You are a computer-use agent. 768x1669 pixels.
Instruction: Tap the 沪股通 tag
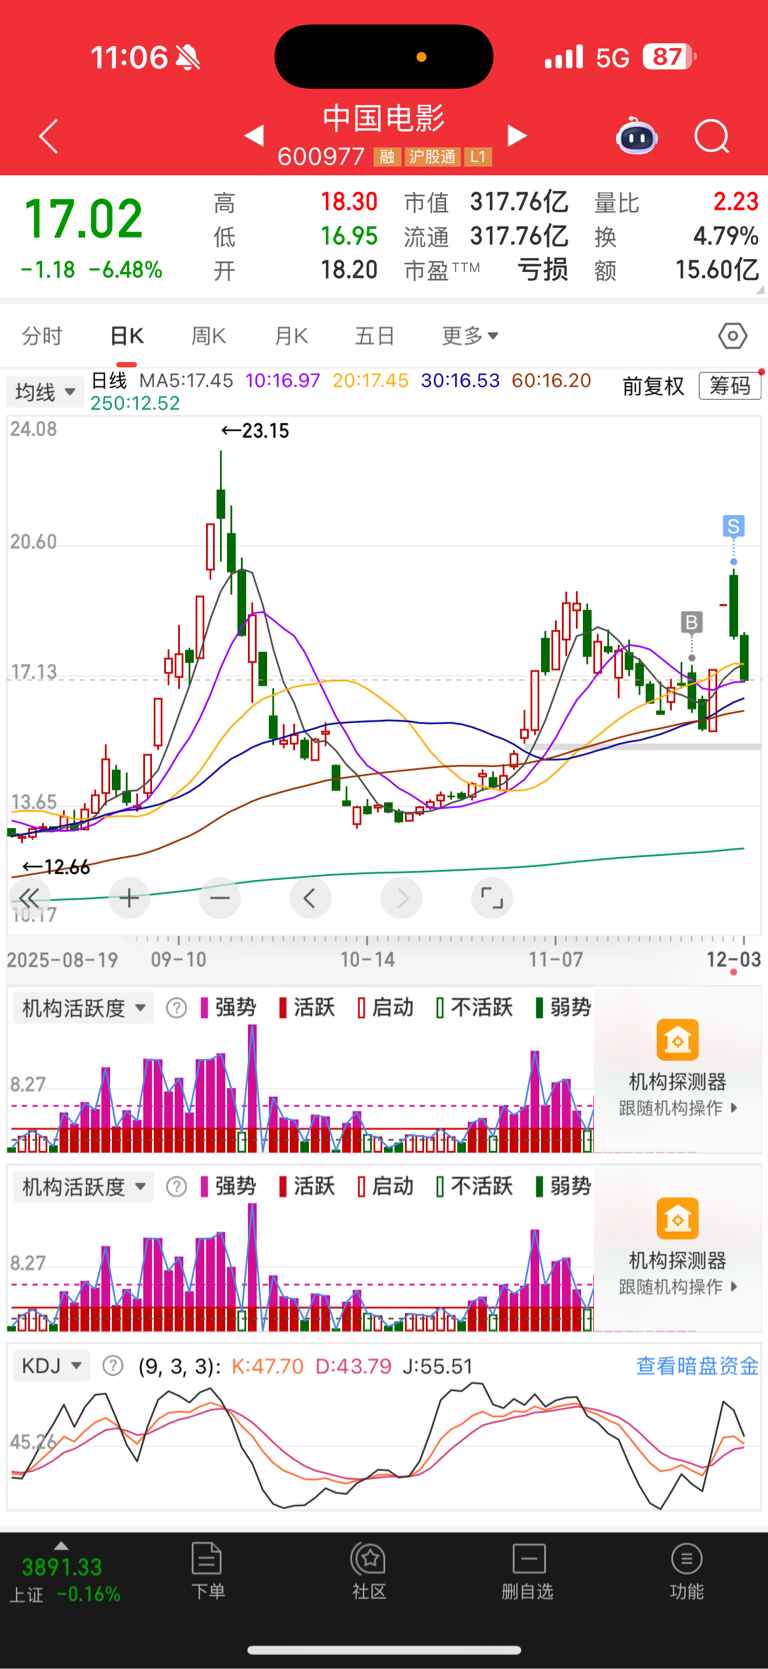click(x=433, y=157)
